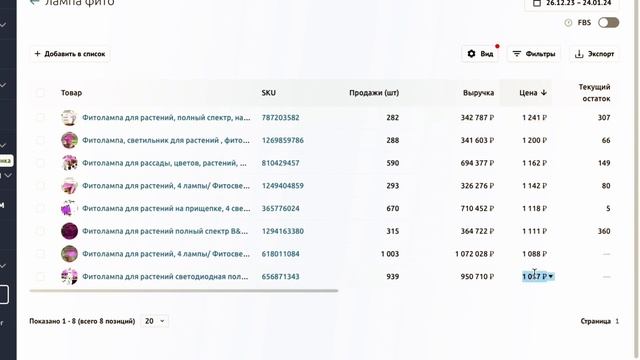Click revenue value 1 072 028 ₽
Viewport: 640px width, 360px height.
click(x=474, y=254)
